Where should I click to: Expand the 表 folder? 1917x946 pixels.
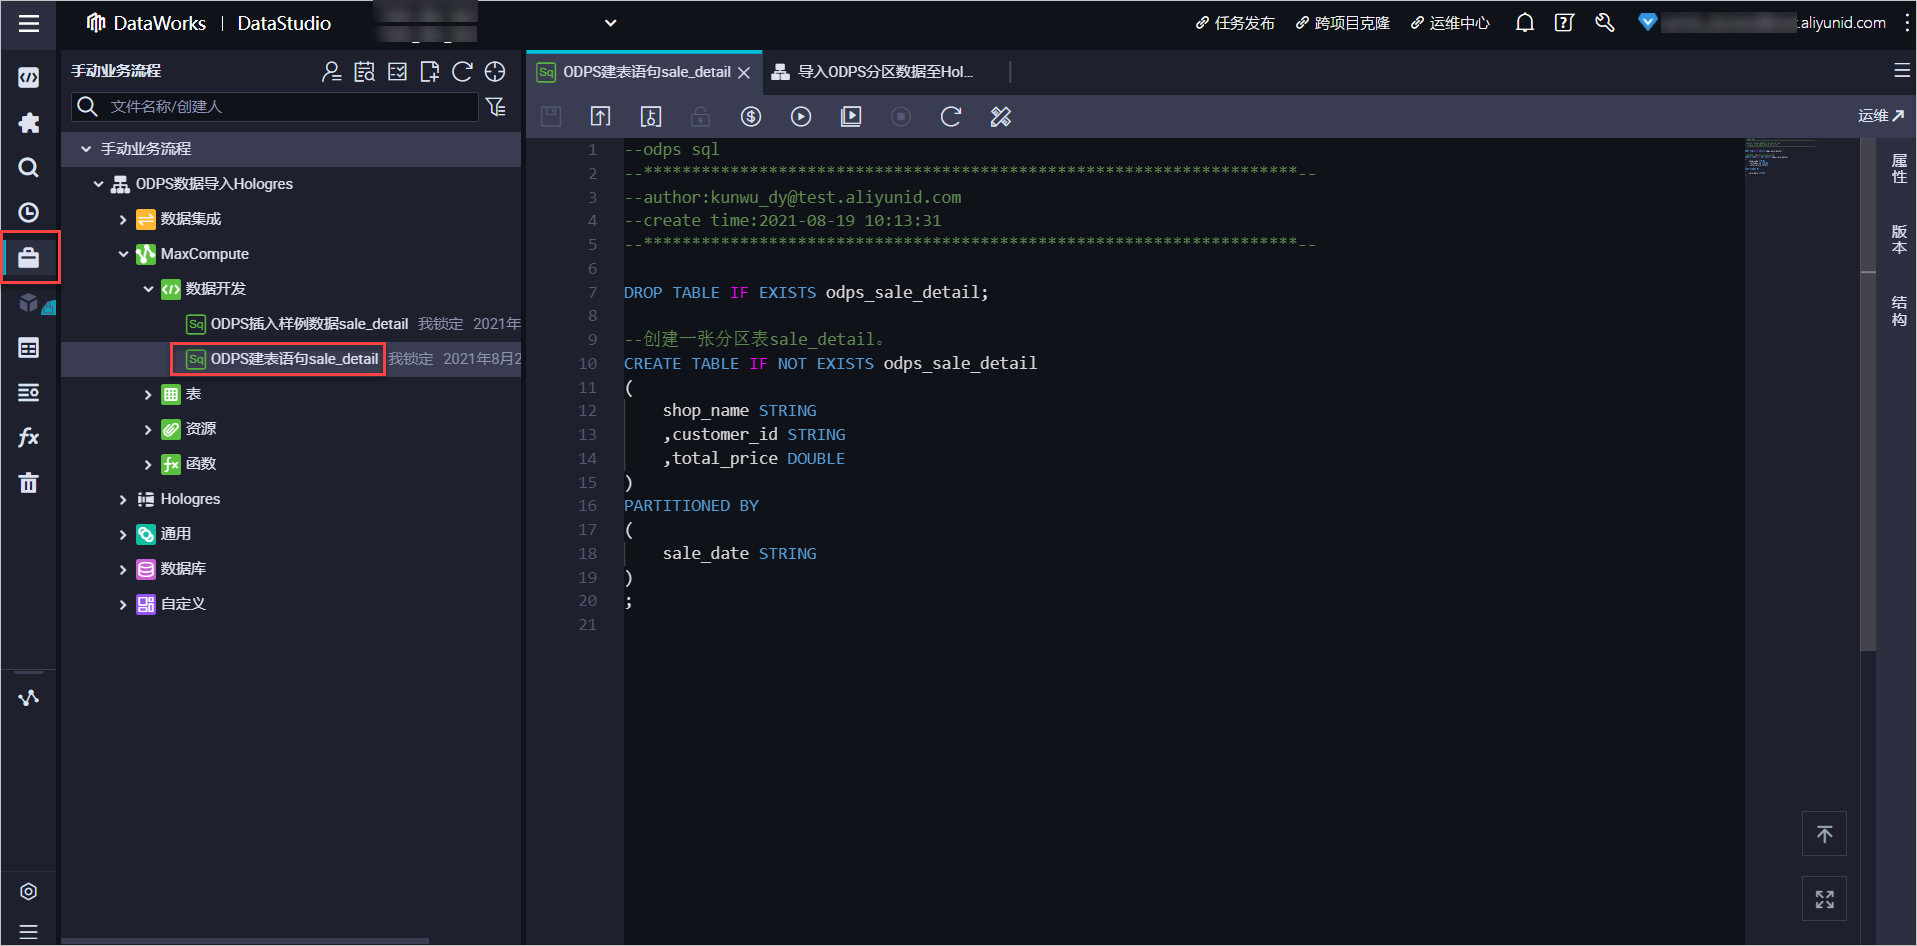click(148, 394)
